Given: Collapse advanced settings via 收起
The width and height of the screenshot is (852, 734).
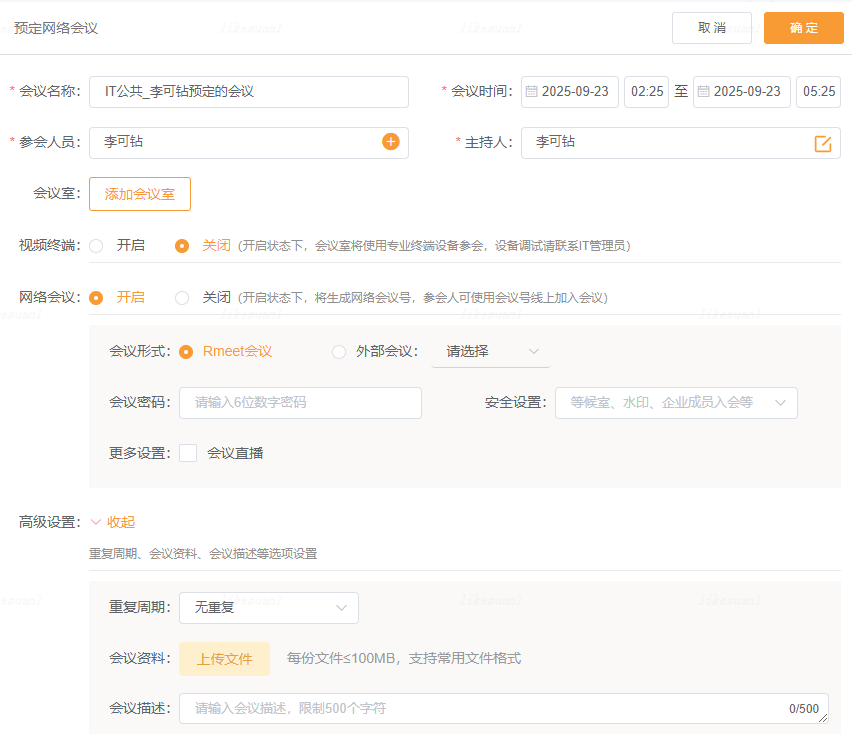Looking at the screenshot, I should (113, 521).
